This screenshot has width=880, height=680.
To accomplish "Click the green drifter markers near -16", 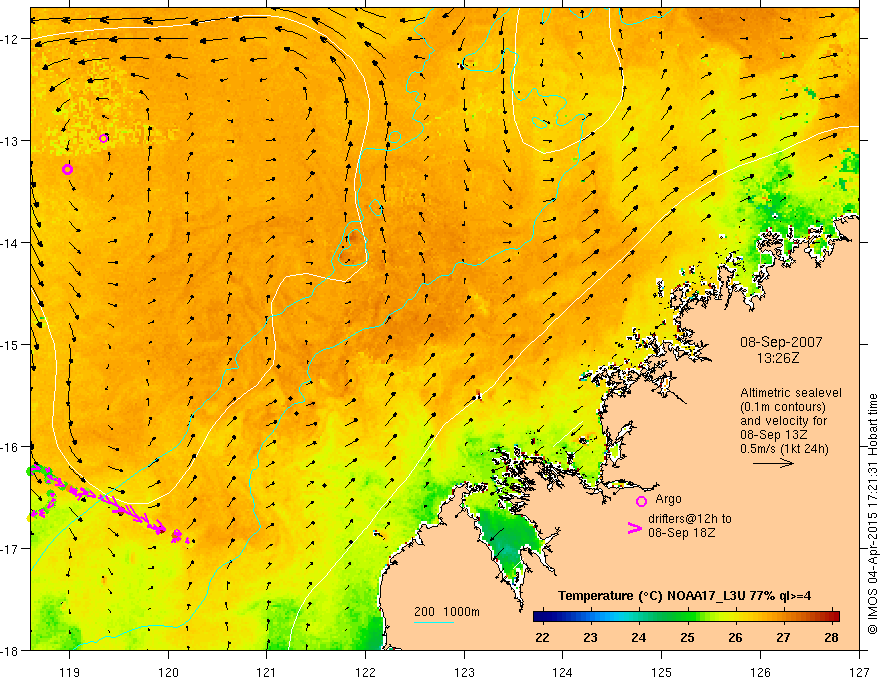I will [x=40, y=472].
